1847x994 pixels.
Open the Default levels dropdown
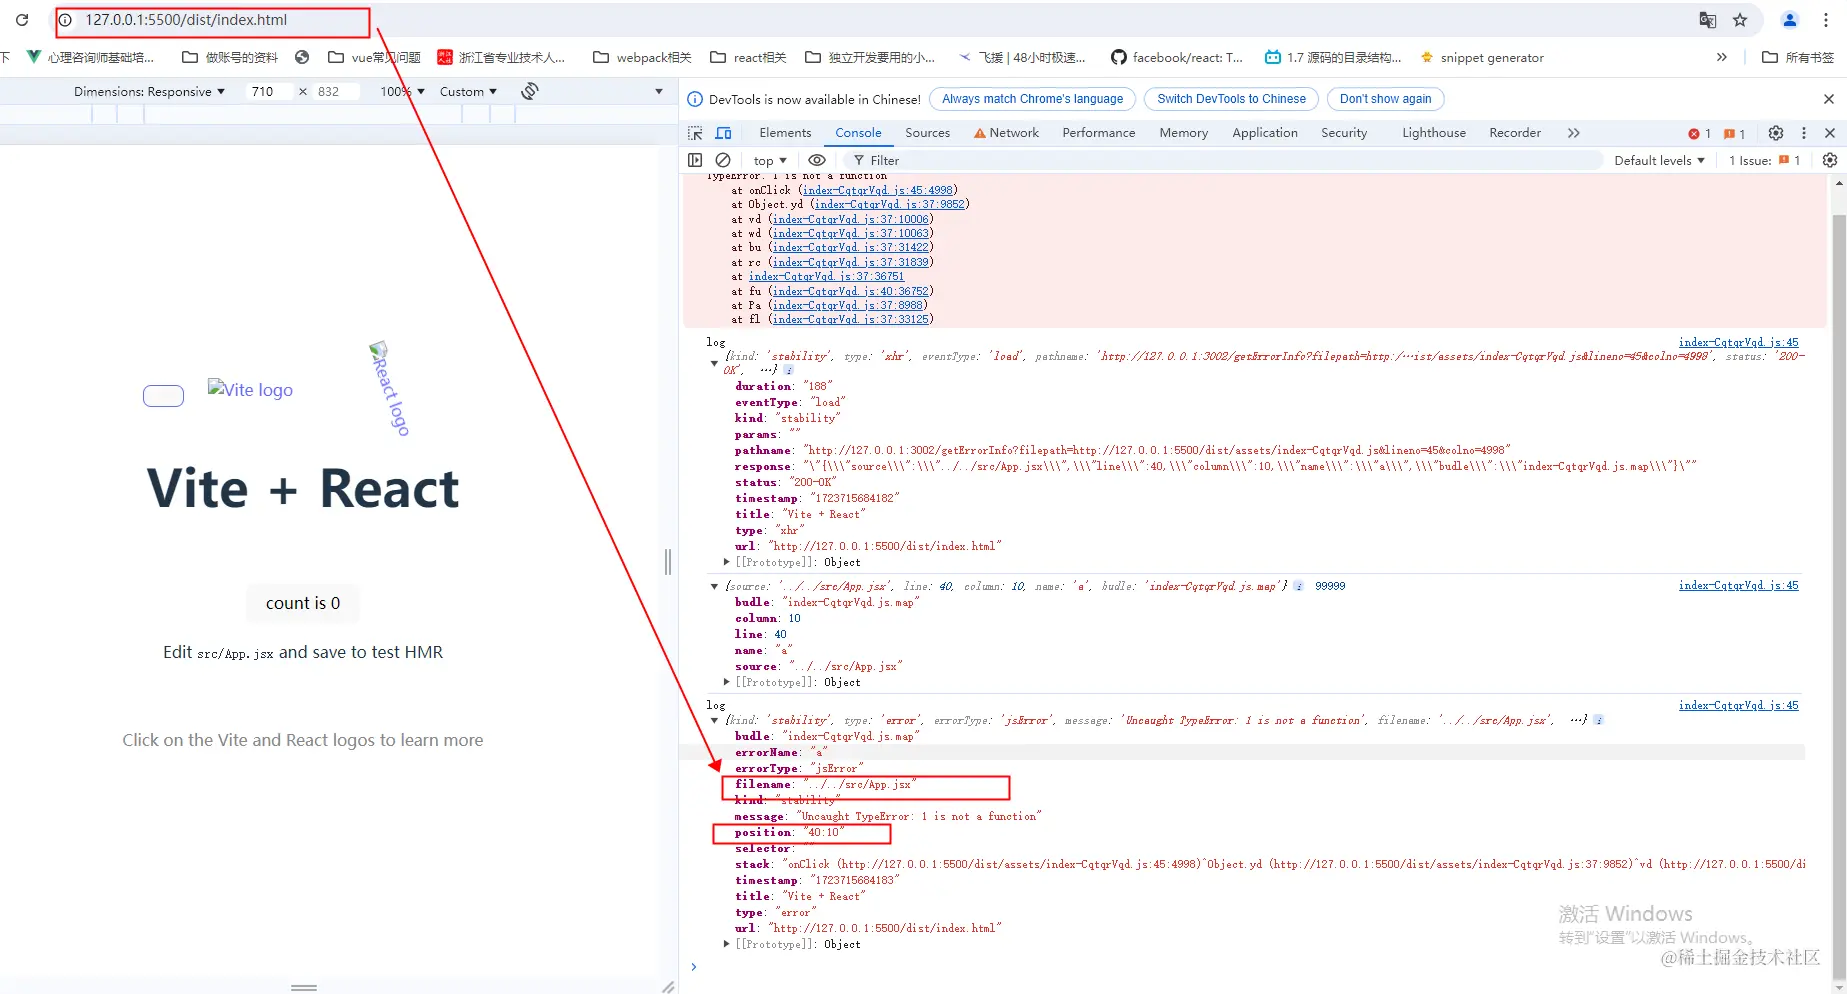tap(1659, 160)
